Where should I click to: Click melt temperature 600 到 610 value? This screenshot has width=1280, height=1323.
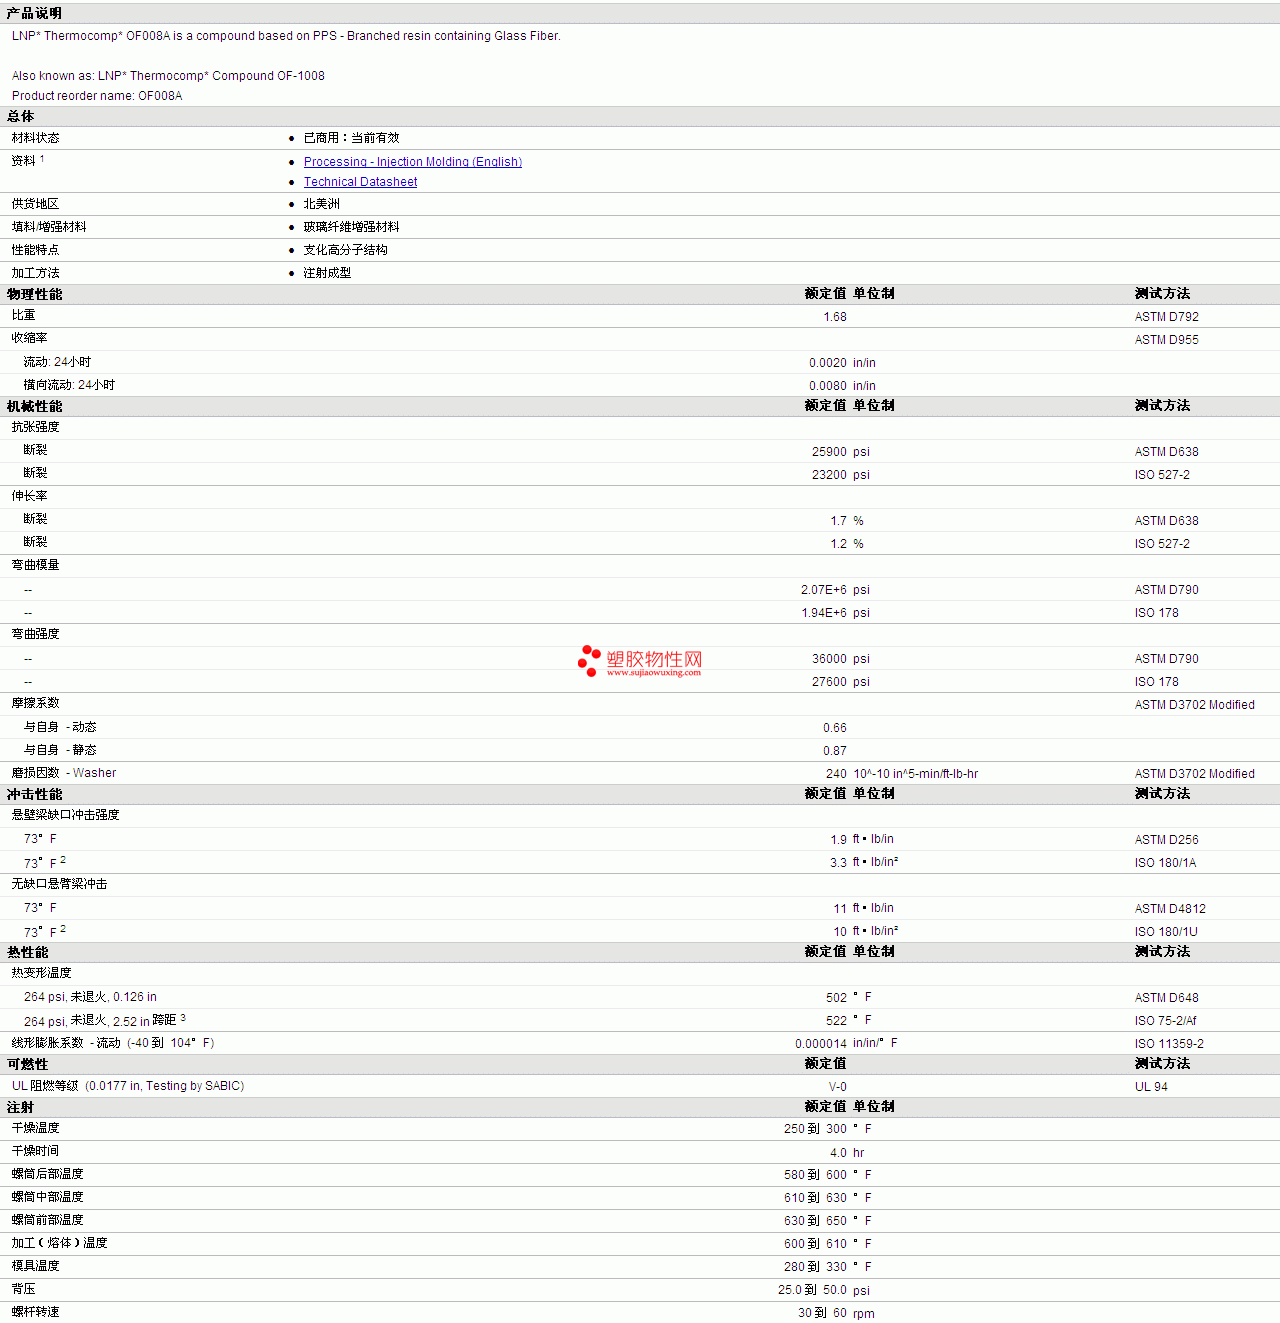(815, 1244)
